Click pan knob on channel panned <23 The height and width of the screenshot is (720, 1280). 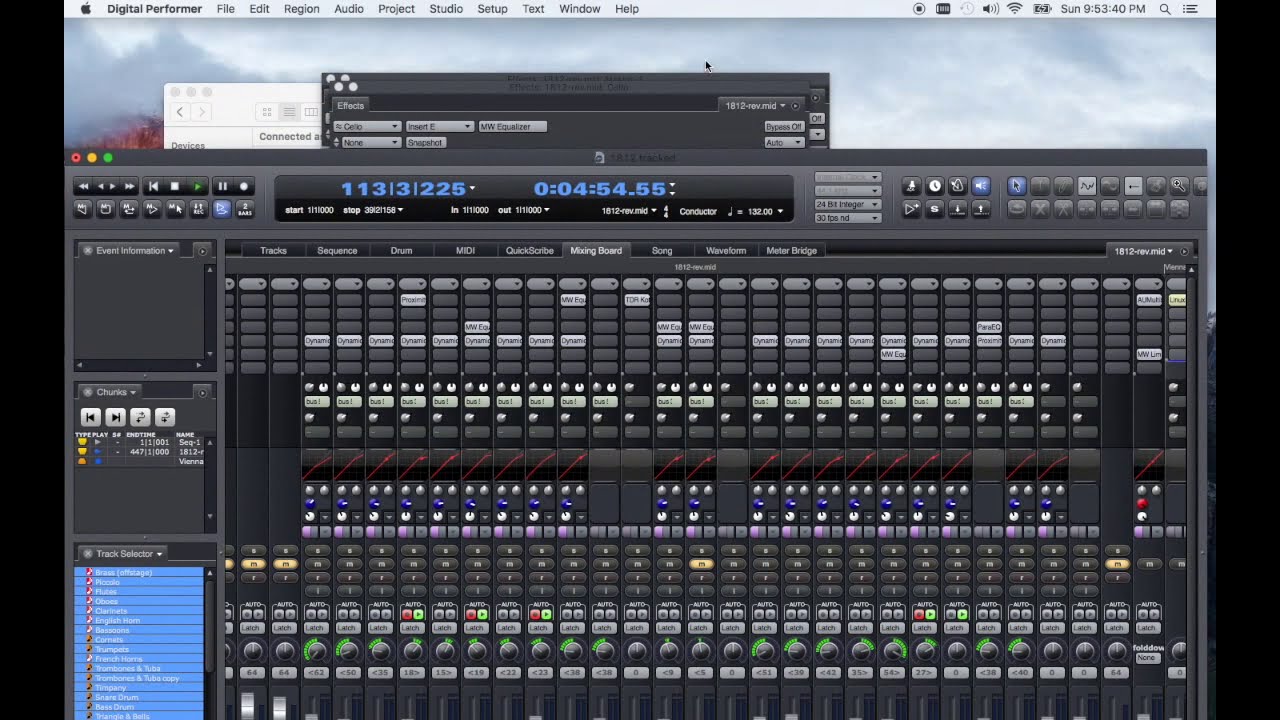point(541,651)
